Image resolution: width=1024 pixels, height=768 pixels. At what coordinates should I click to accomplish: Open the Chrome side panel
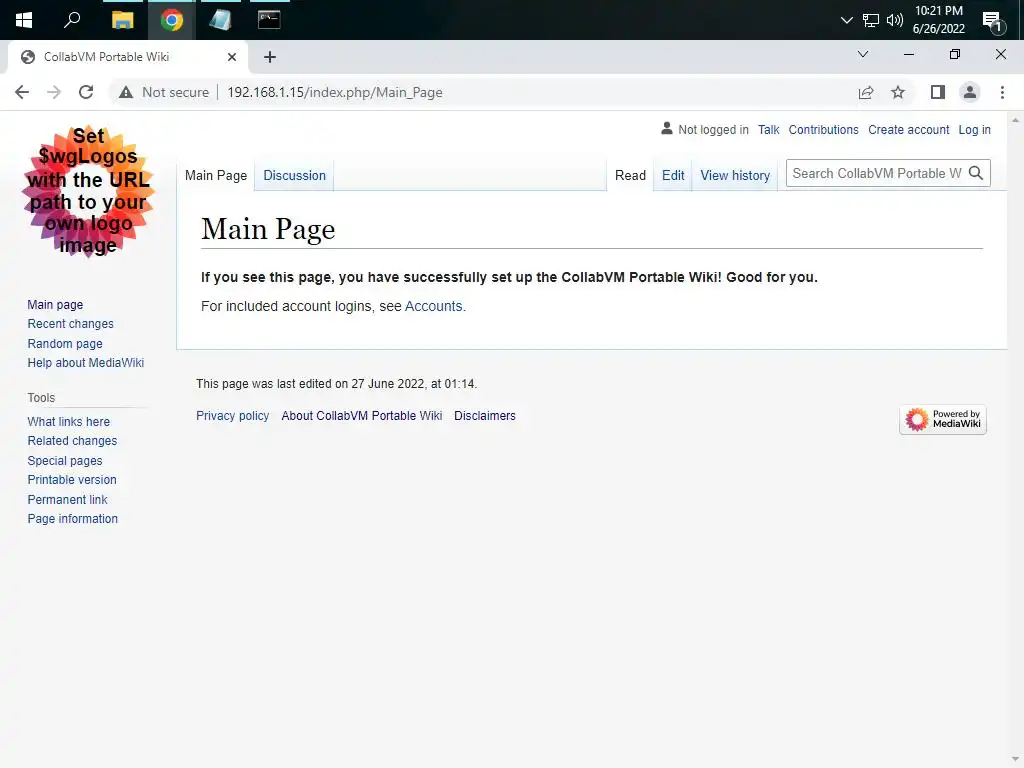(x=938, y=92)
